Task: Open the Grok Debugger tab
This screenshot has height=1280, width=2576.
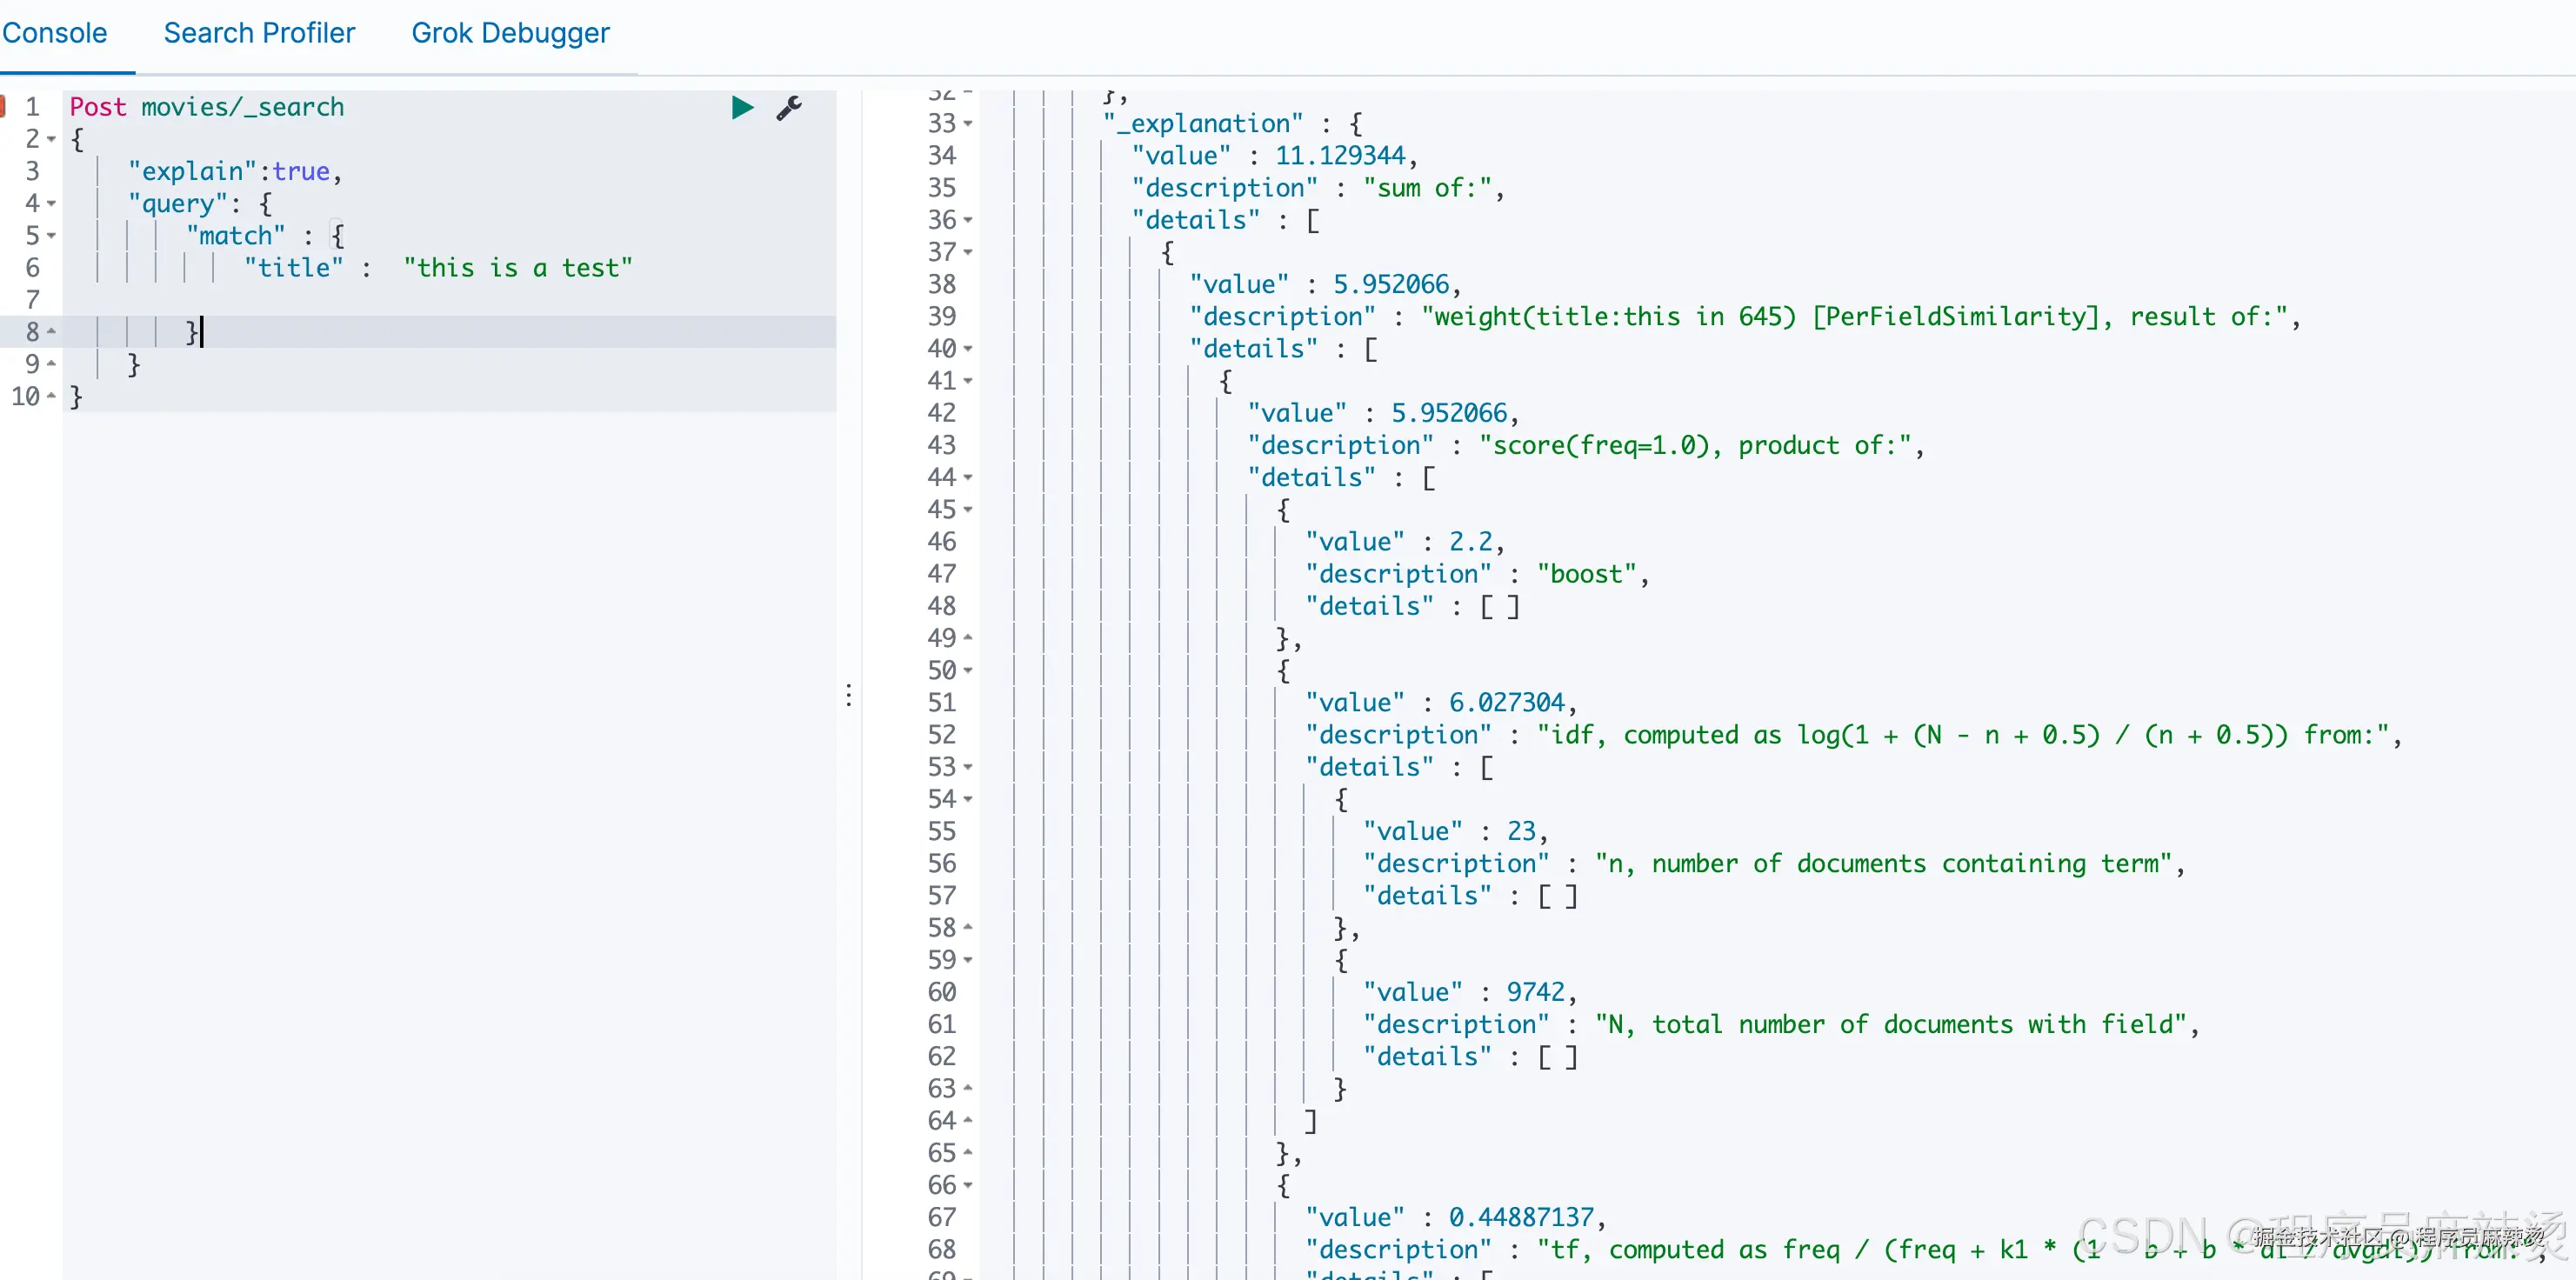Action: tap(510, 33)
